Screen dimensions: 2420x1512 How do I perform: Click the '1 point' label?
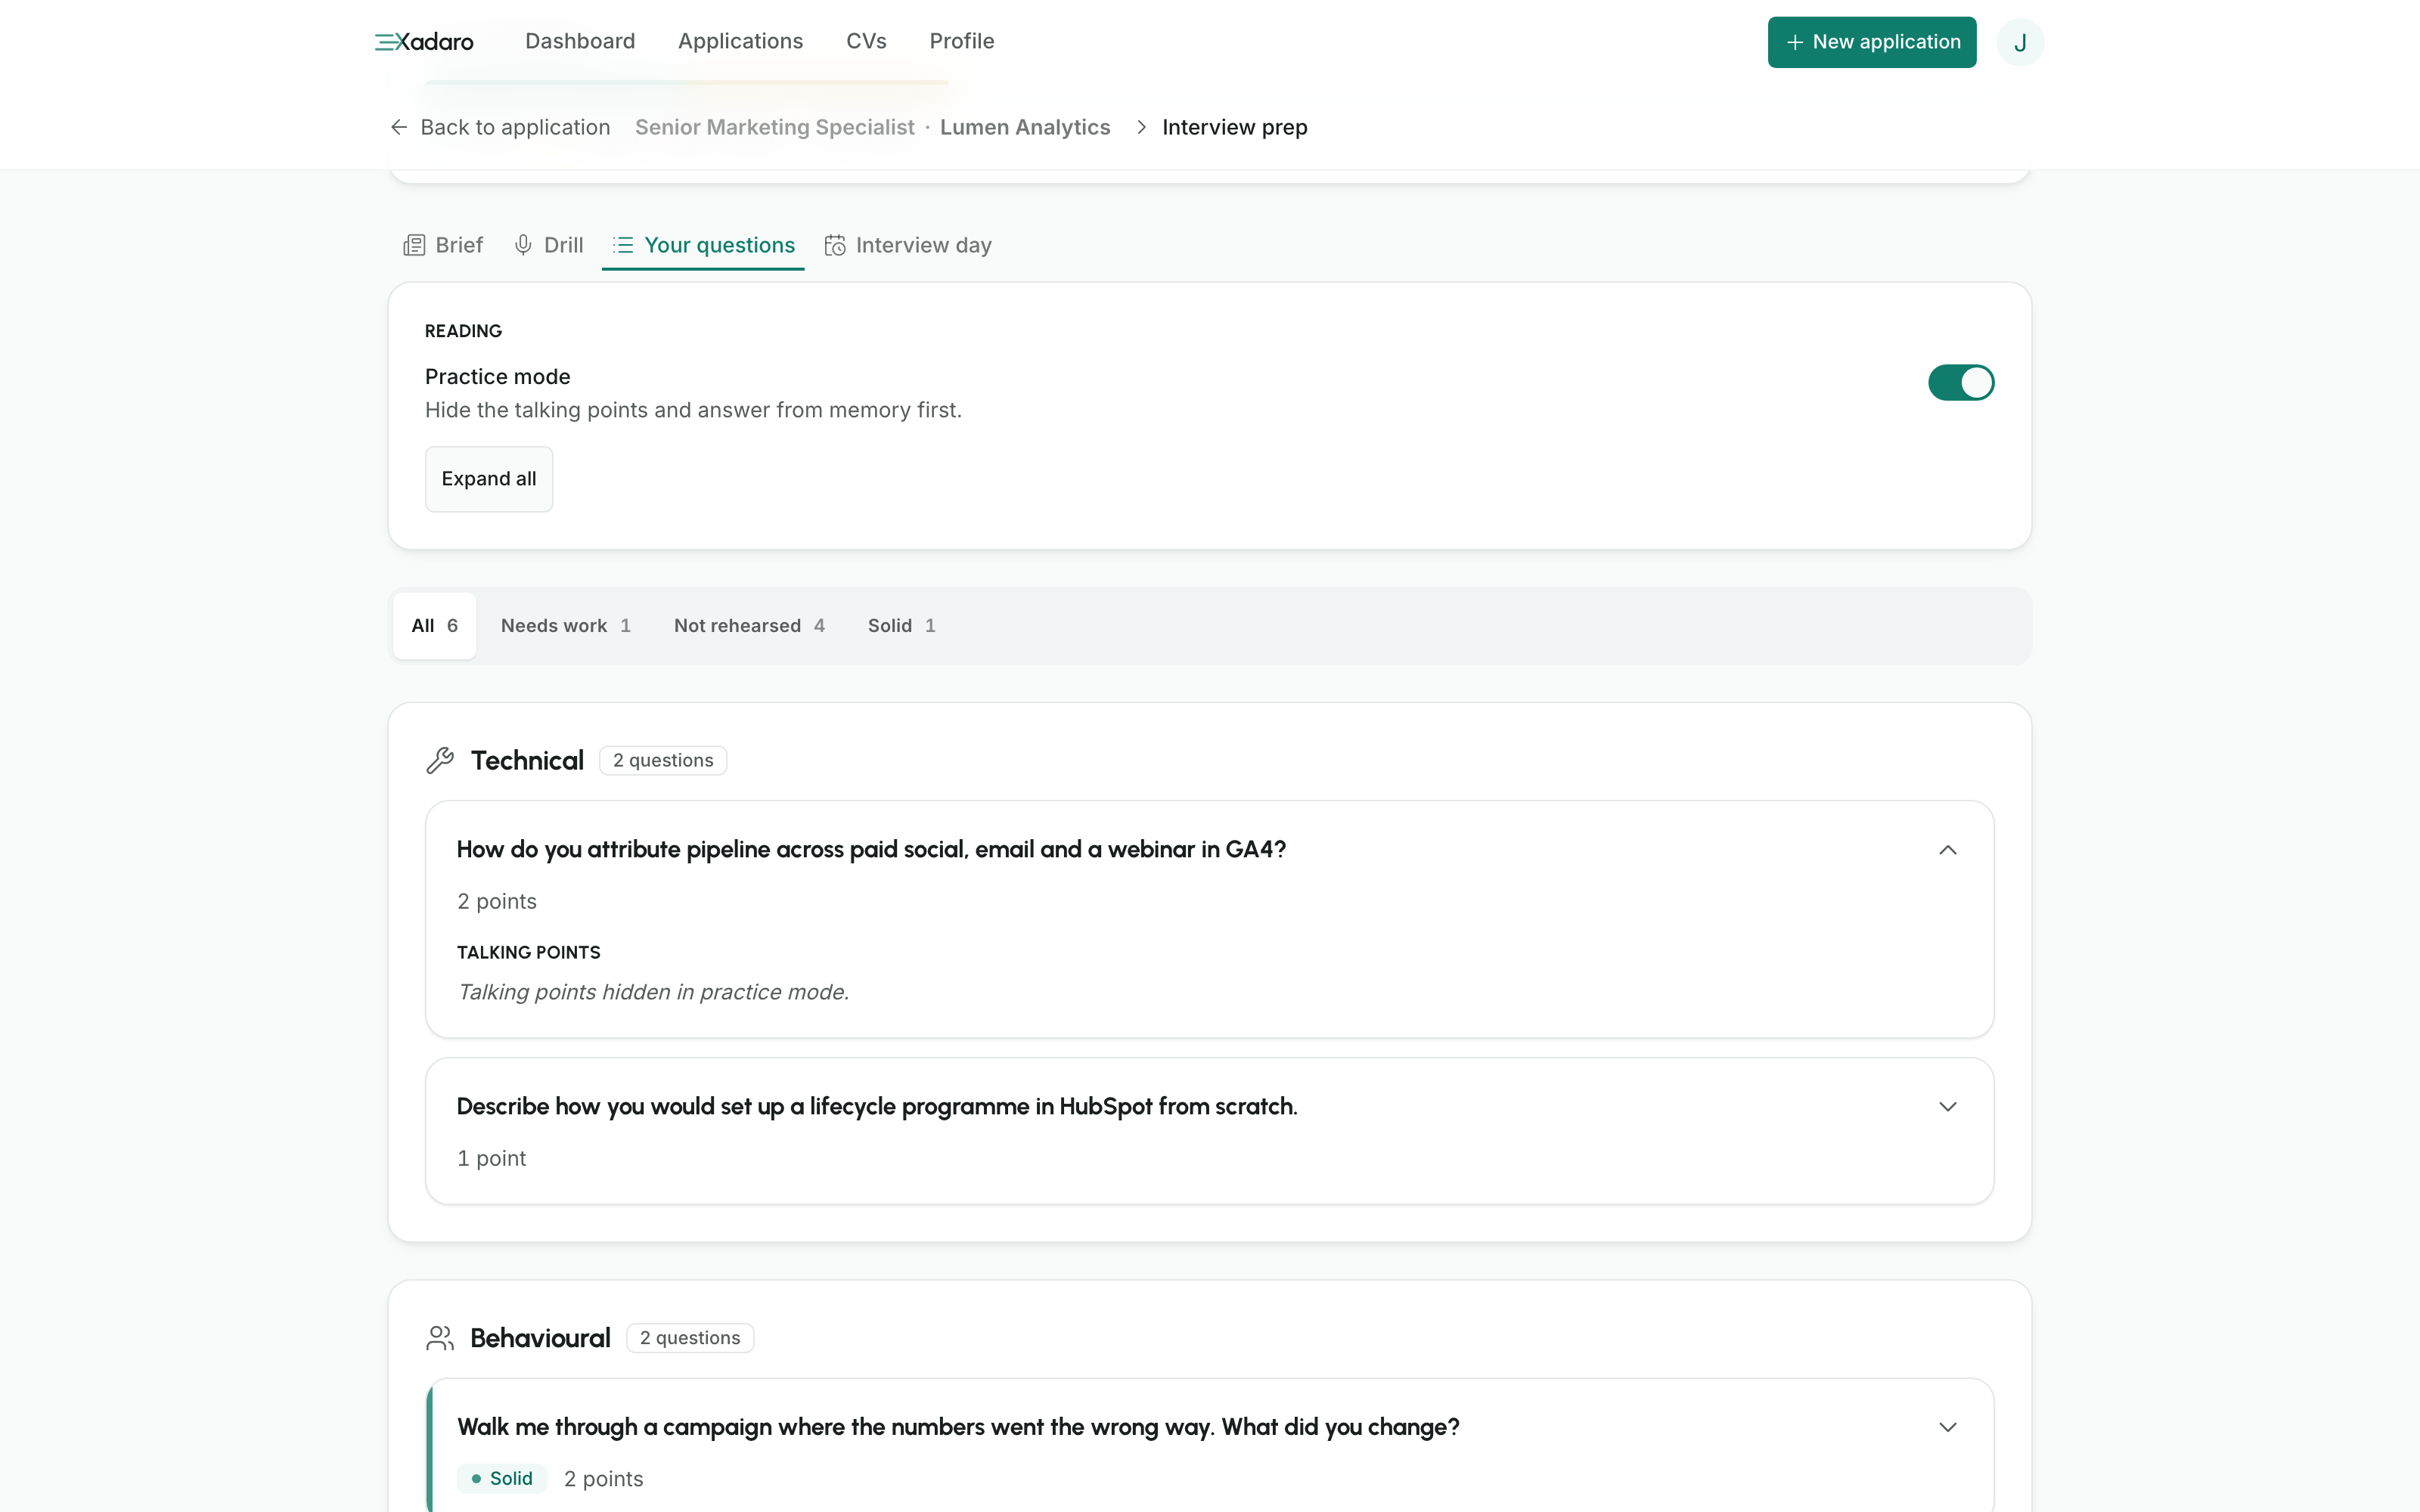tap(491, 1158)
